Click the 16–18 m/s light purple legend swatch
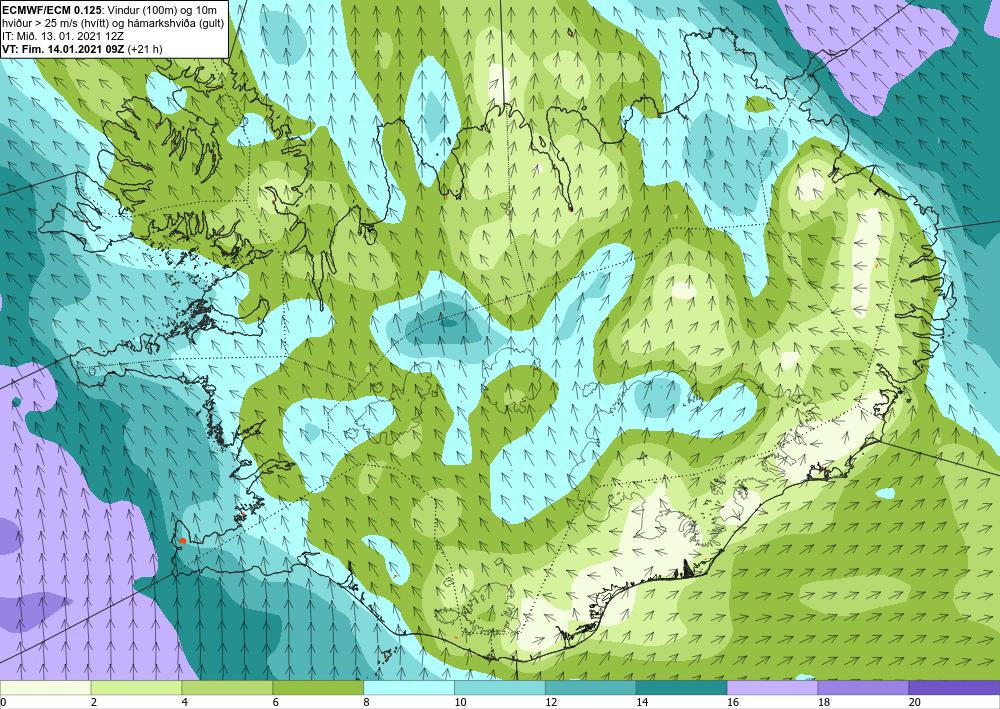1000x709 pixels. coord(772,688)
